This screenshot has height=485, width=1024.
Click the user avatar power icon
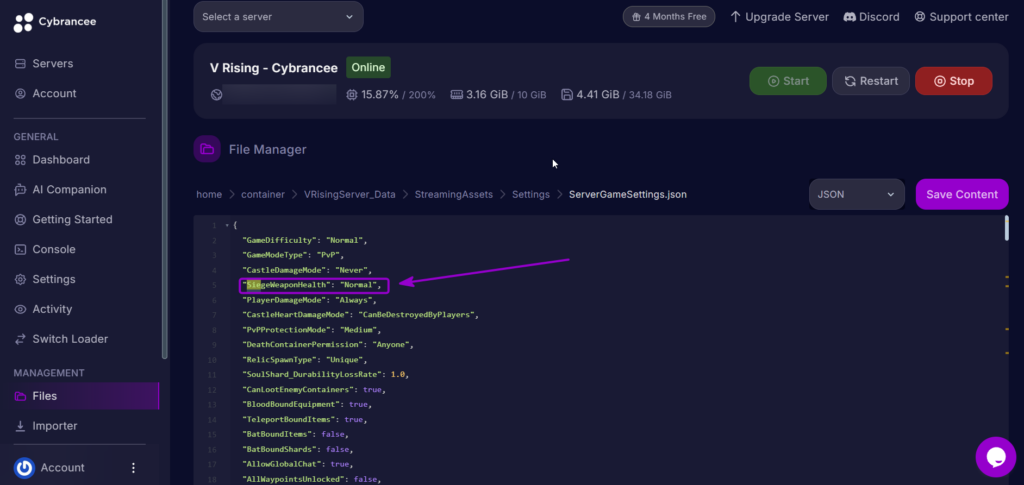point(24,468)
